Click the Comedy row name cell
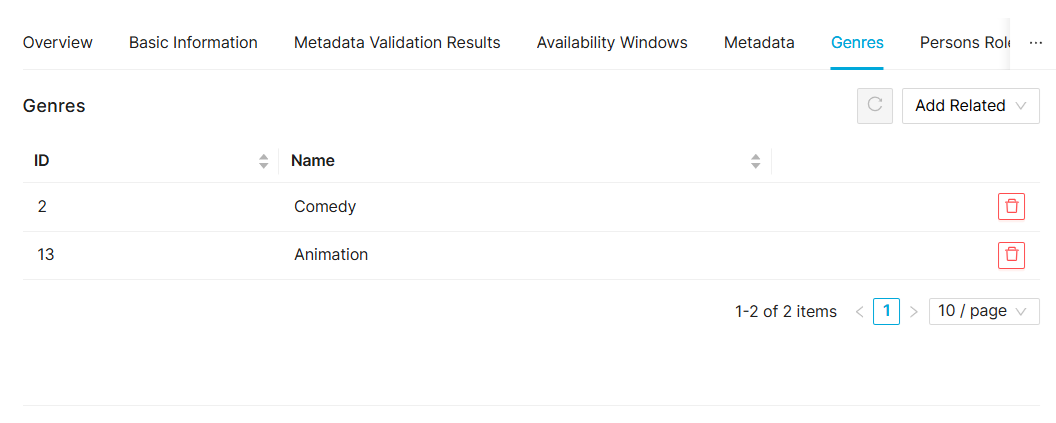This screenshot has height=423, width=1056. [x=325, y=207]
